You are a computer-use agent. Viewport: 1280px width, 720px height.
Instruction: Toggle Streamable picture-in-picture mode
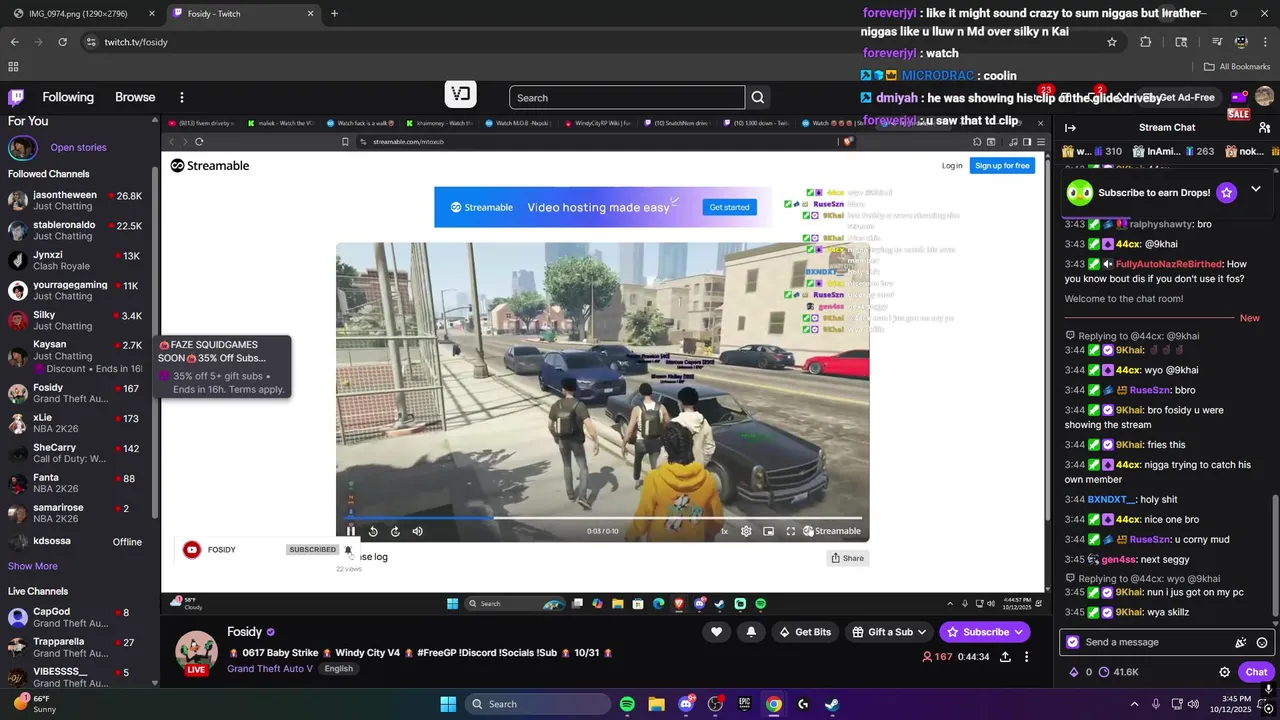coord(768,531)
